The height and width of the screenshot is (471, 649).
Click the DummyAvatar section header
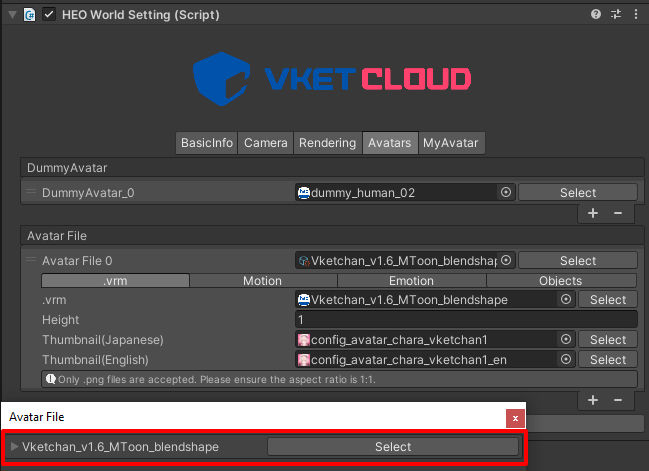point(332,168)
